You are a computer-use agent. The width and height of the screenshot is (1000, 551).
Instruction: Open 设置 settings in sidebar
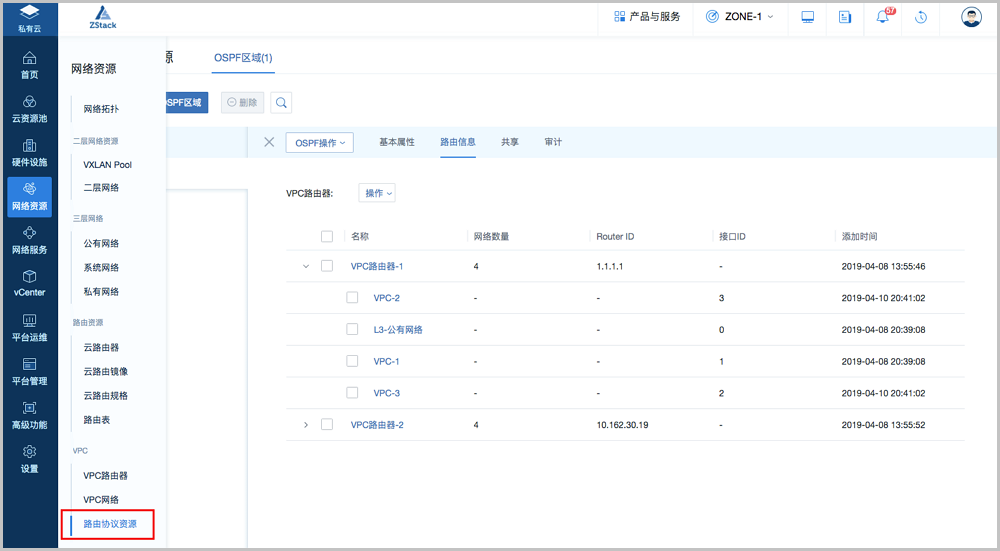(29, 460)
